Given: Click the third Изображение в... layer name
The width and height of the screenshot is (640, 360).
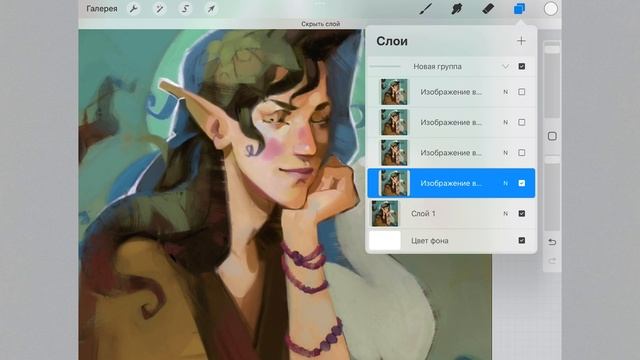Looking at the screenshot, I should point(451,153).
